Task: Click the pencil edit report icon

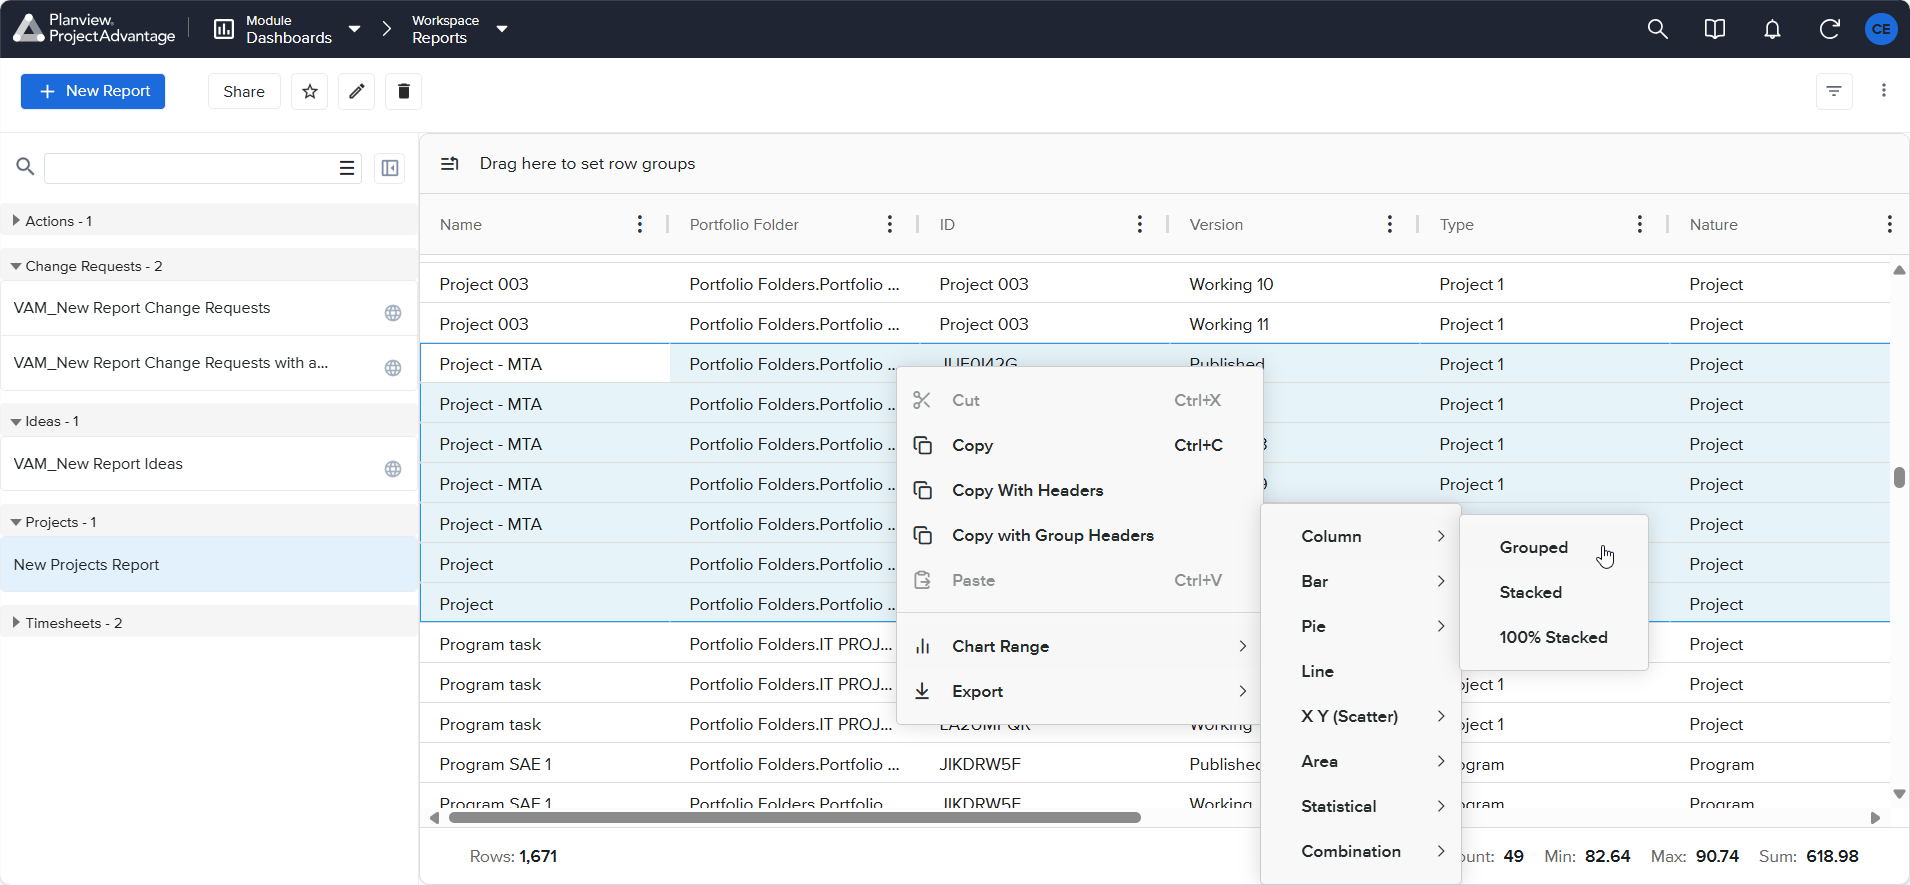Action: (x=357, y=91)
